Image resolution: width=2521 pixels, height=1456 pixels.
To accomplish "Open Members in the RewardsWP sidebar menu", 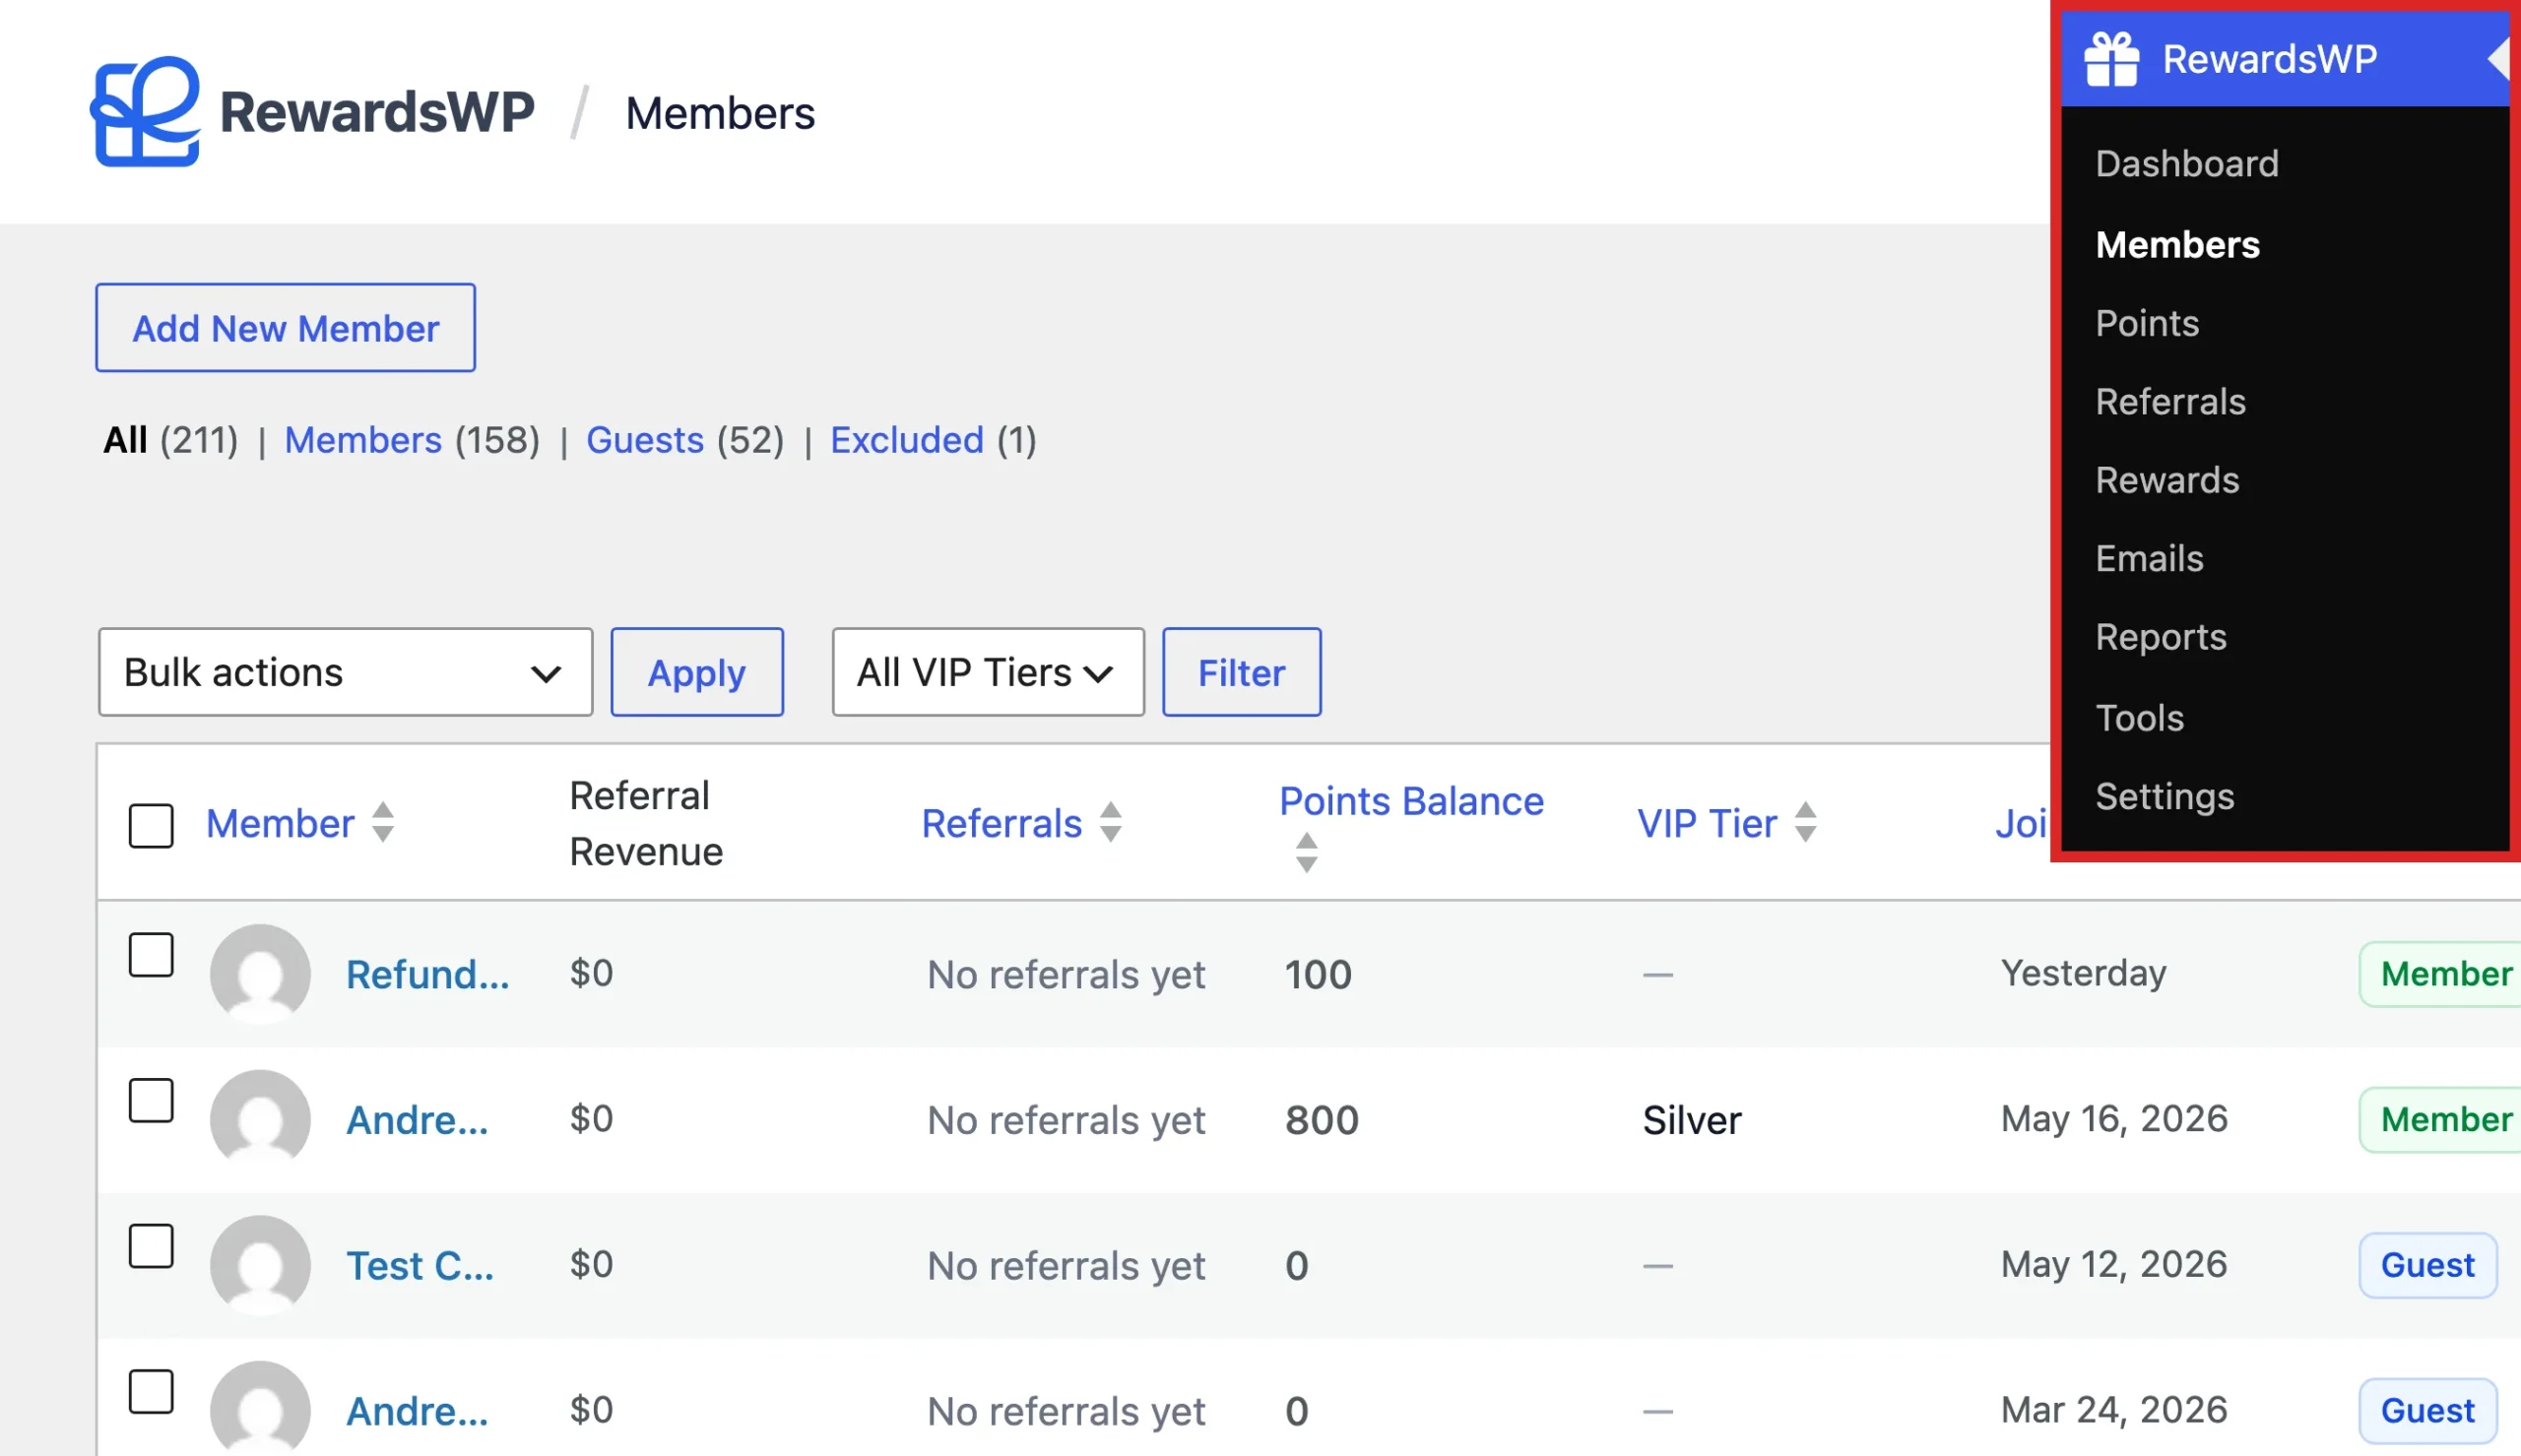I will click(2177, 244).
